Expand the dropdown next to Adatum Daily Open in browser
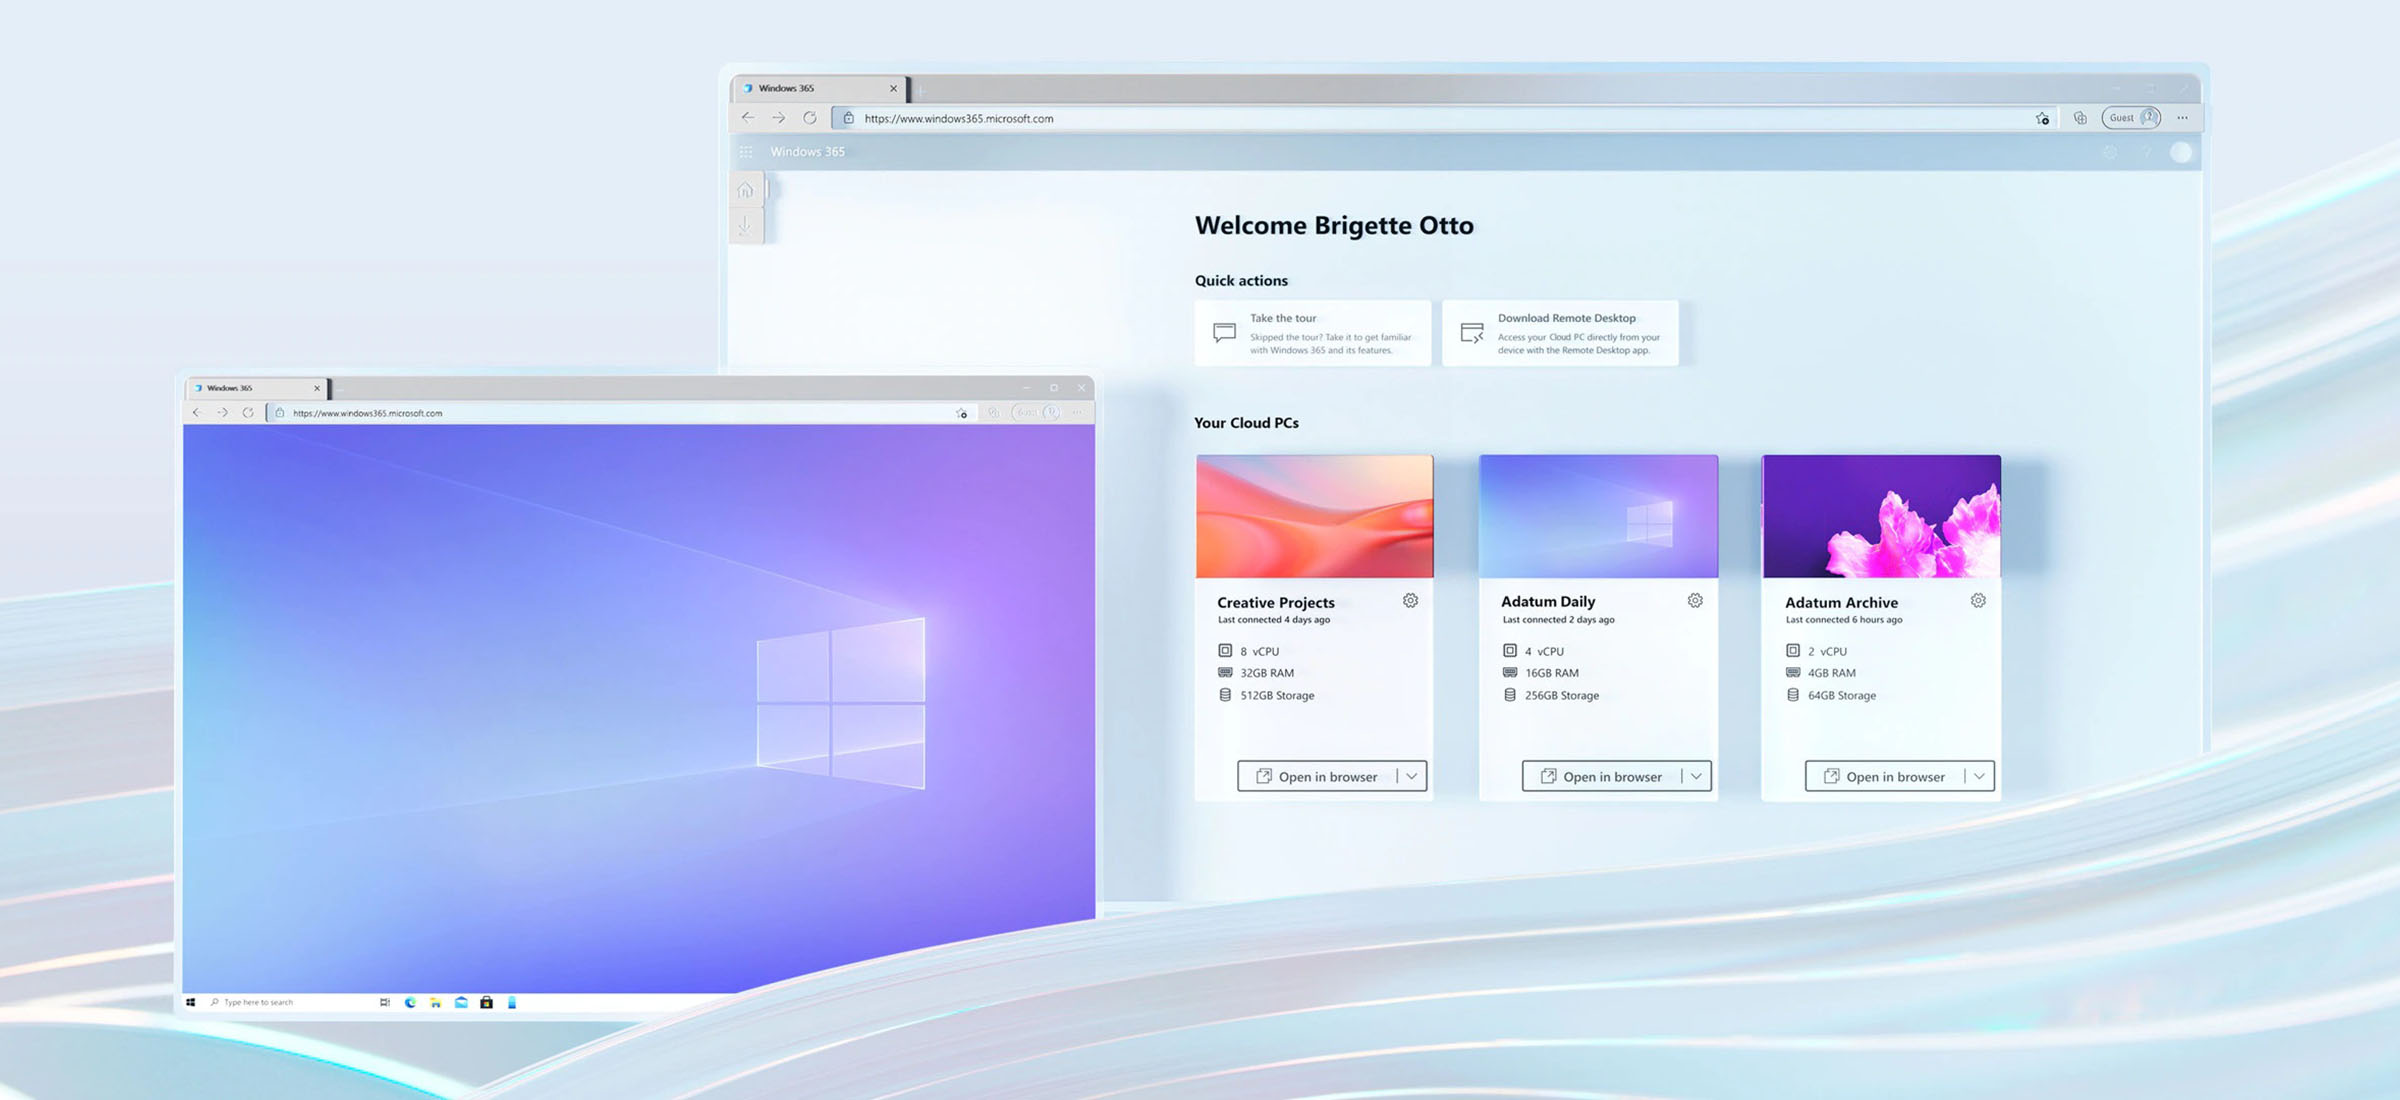The width and height of the screenshot is (2400, 1100). [1697, 776]
